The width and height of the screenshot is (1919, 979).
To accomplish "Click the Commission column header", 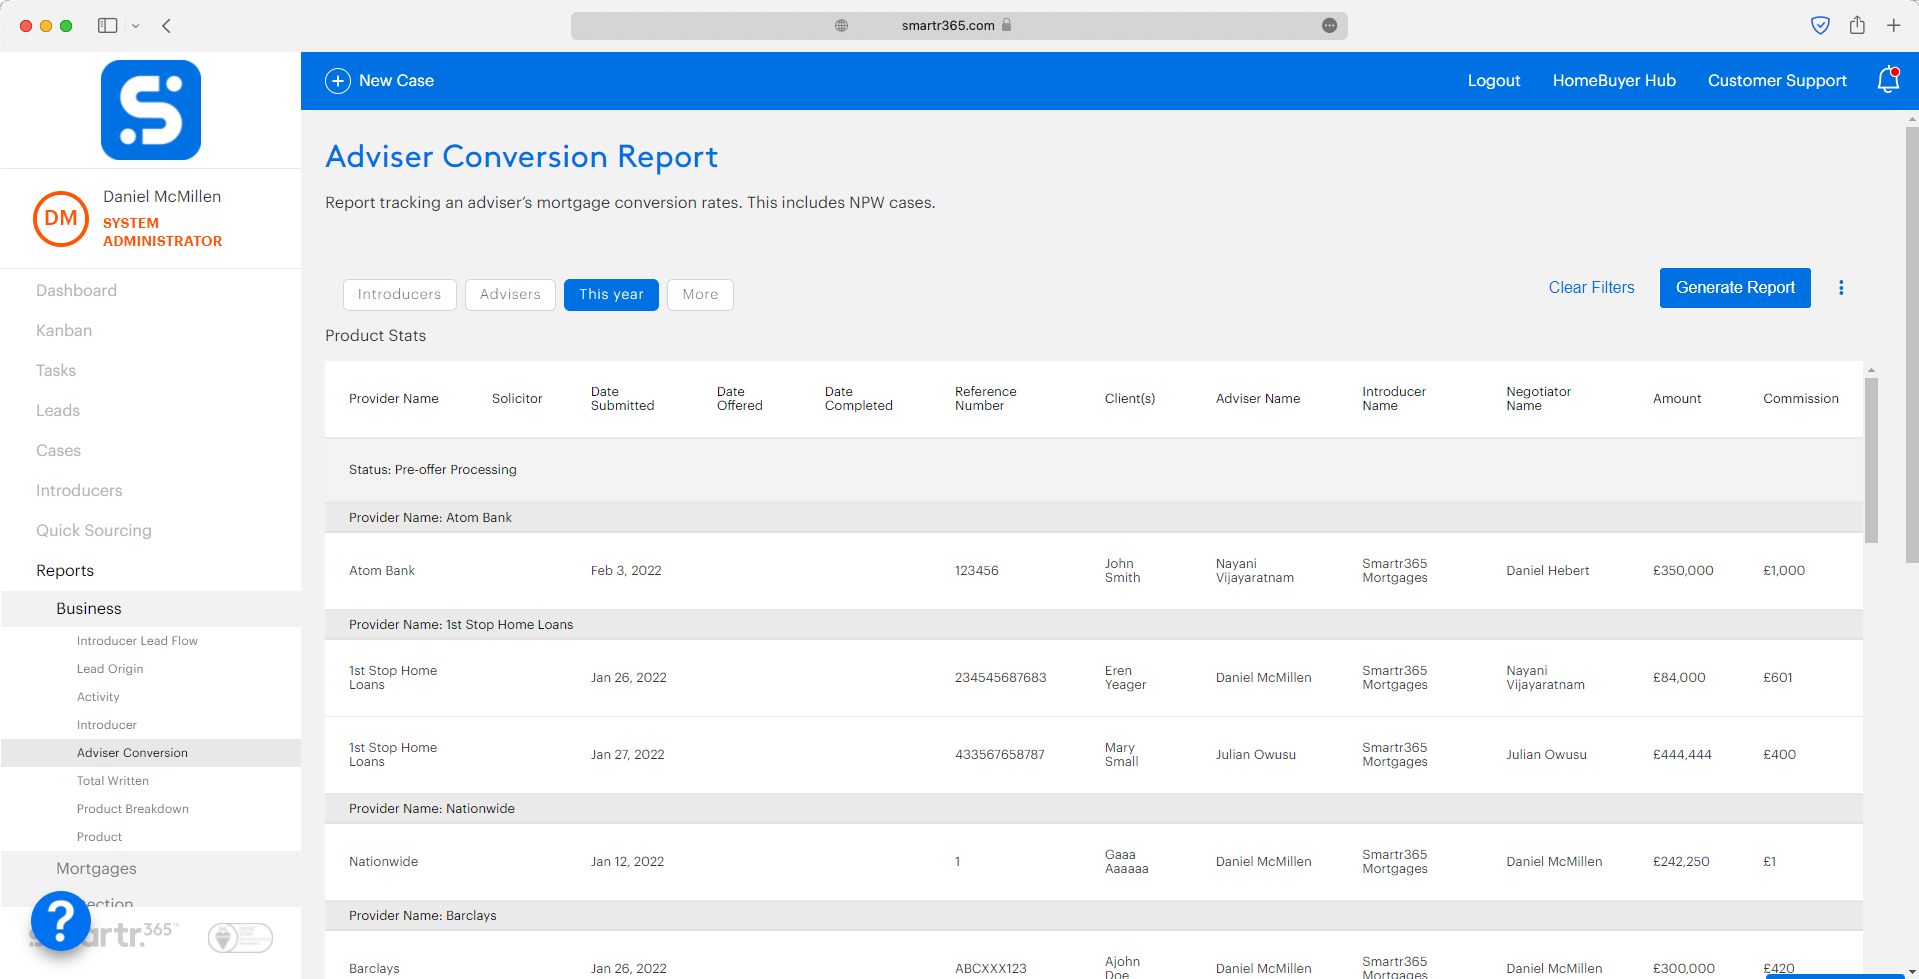I will [1800, 399].
